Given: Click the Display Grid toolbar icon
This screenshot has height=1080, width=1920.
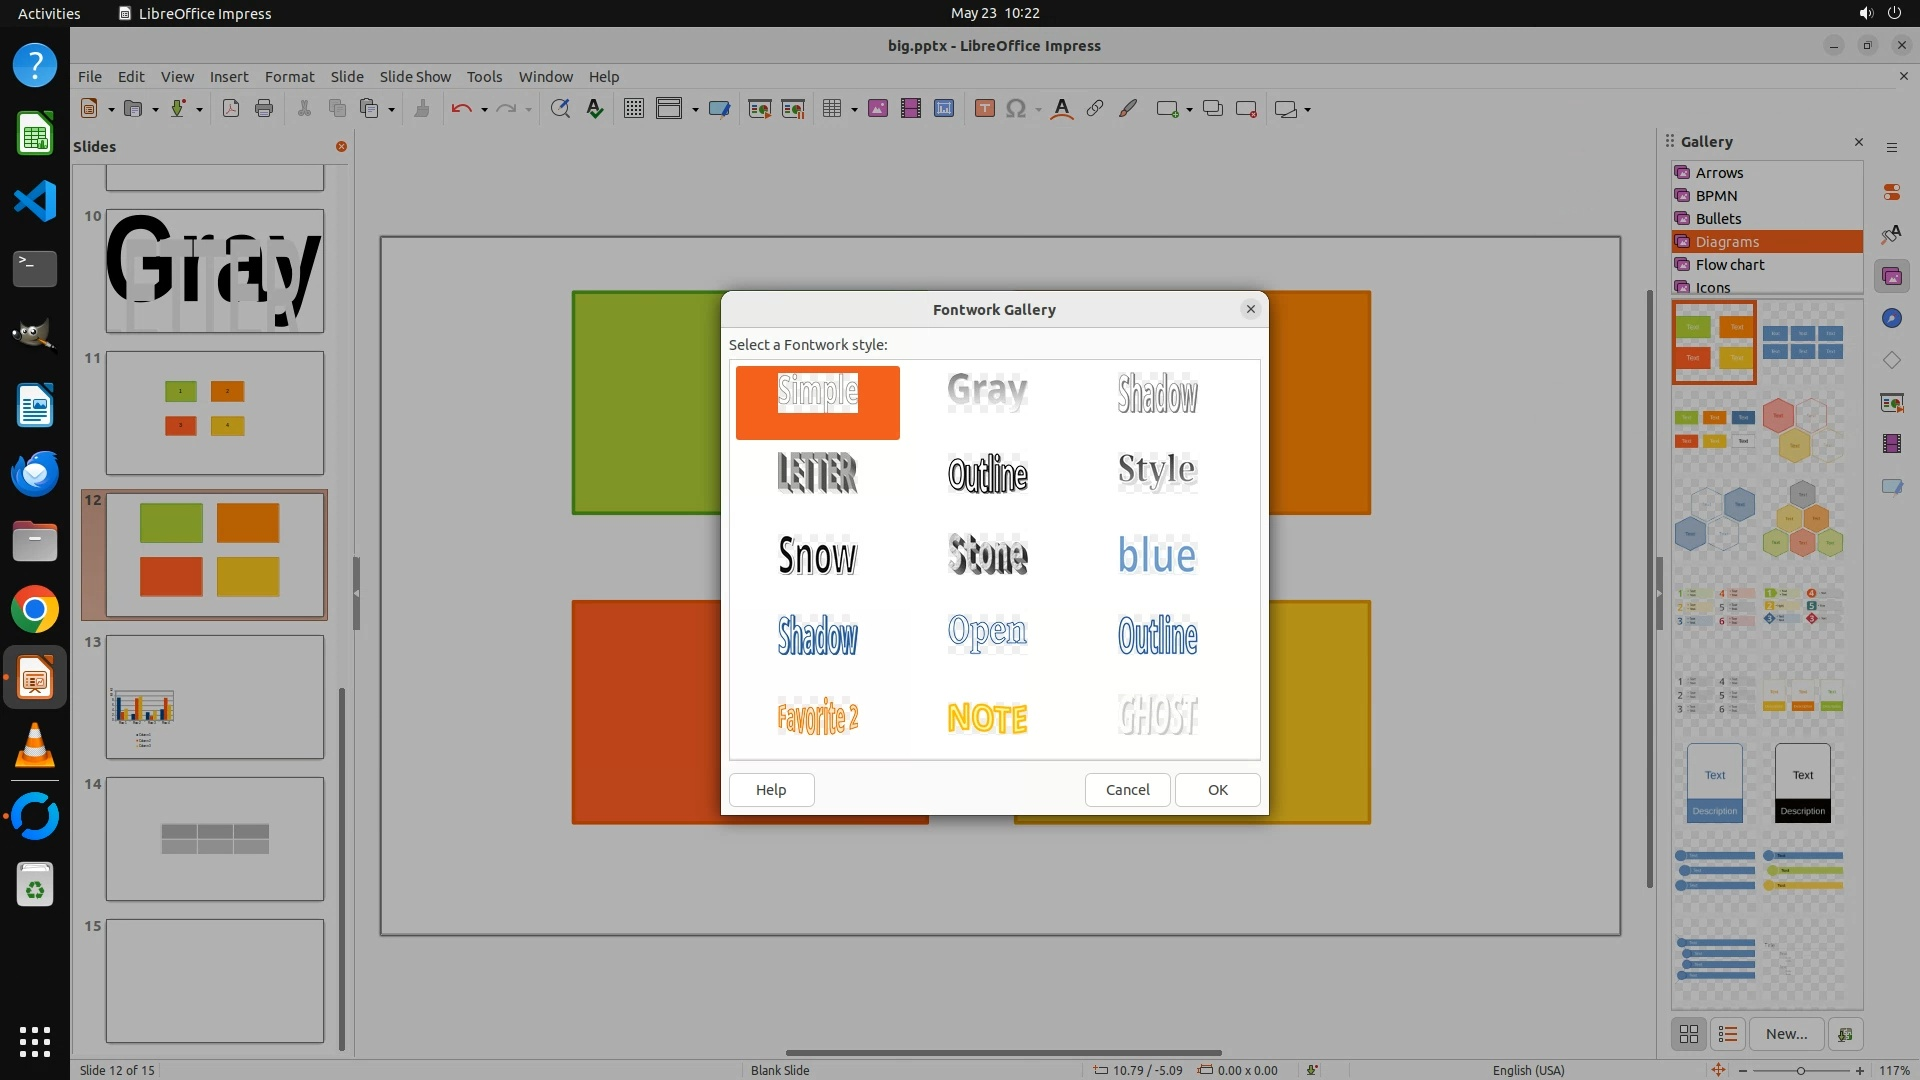Looking at the screenshot, I should pos(633,109).
